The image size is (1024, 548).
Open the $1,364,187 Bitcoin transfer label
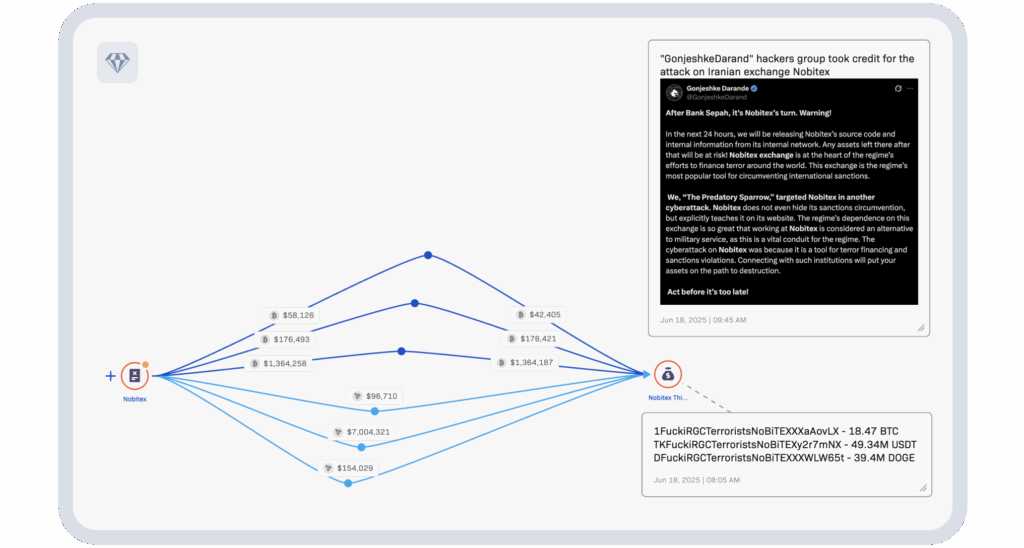(x=525, y=362)
